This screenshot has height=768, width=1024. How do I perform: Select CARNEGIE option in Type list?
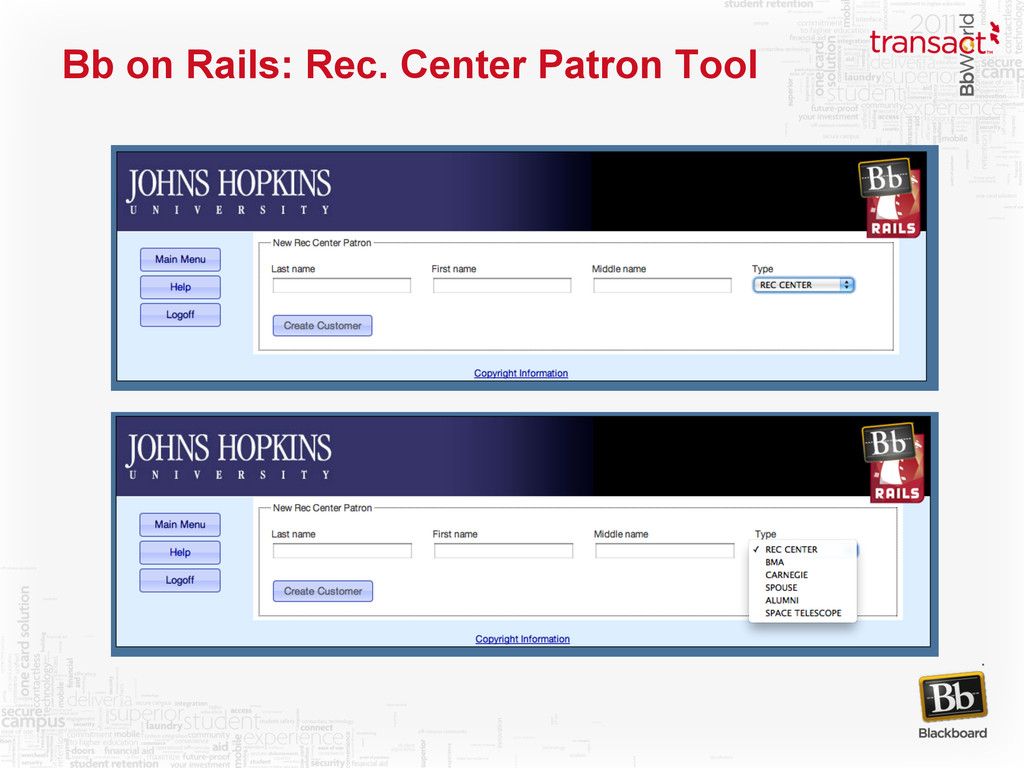click(x=803, y=575)
